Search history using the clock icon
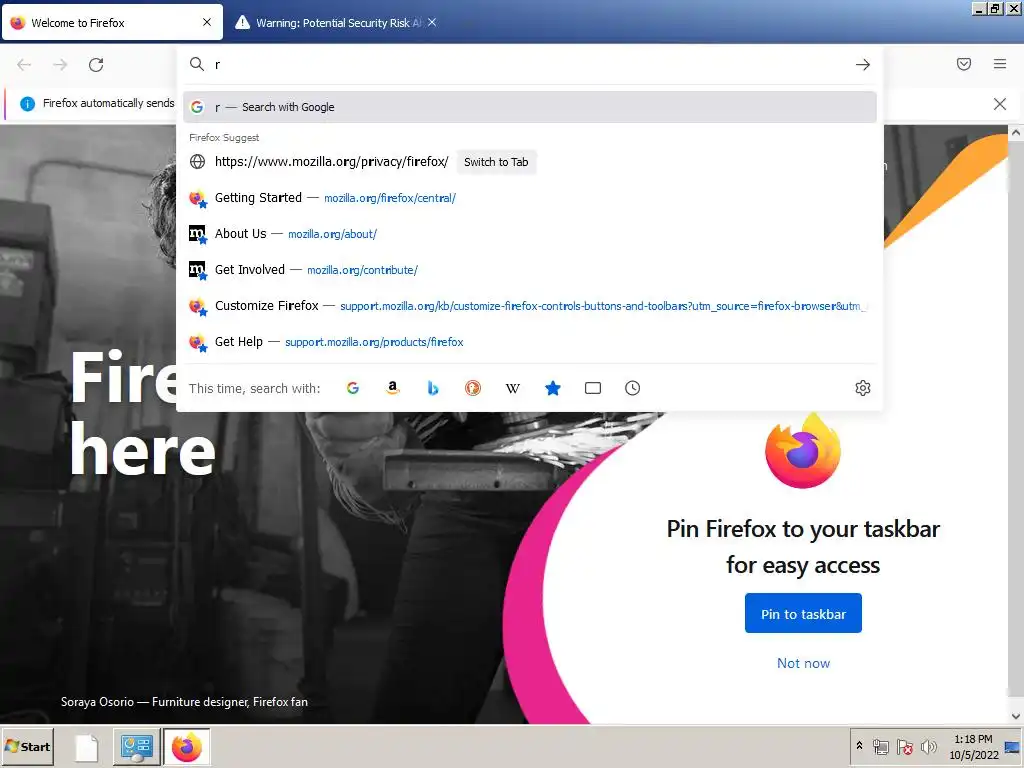This screenshot has width=1024, height=768. (632, 389)
